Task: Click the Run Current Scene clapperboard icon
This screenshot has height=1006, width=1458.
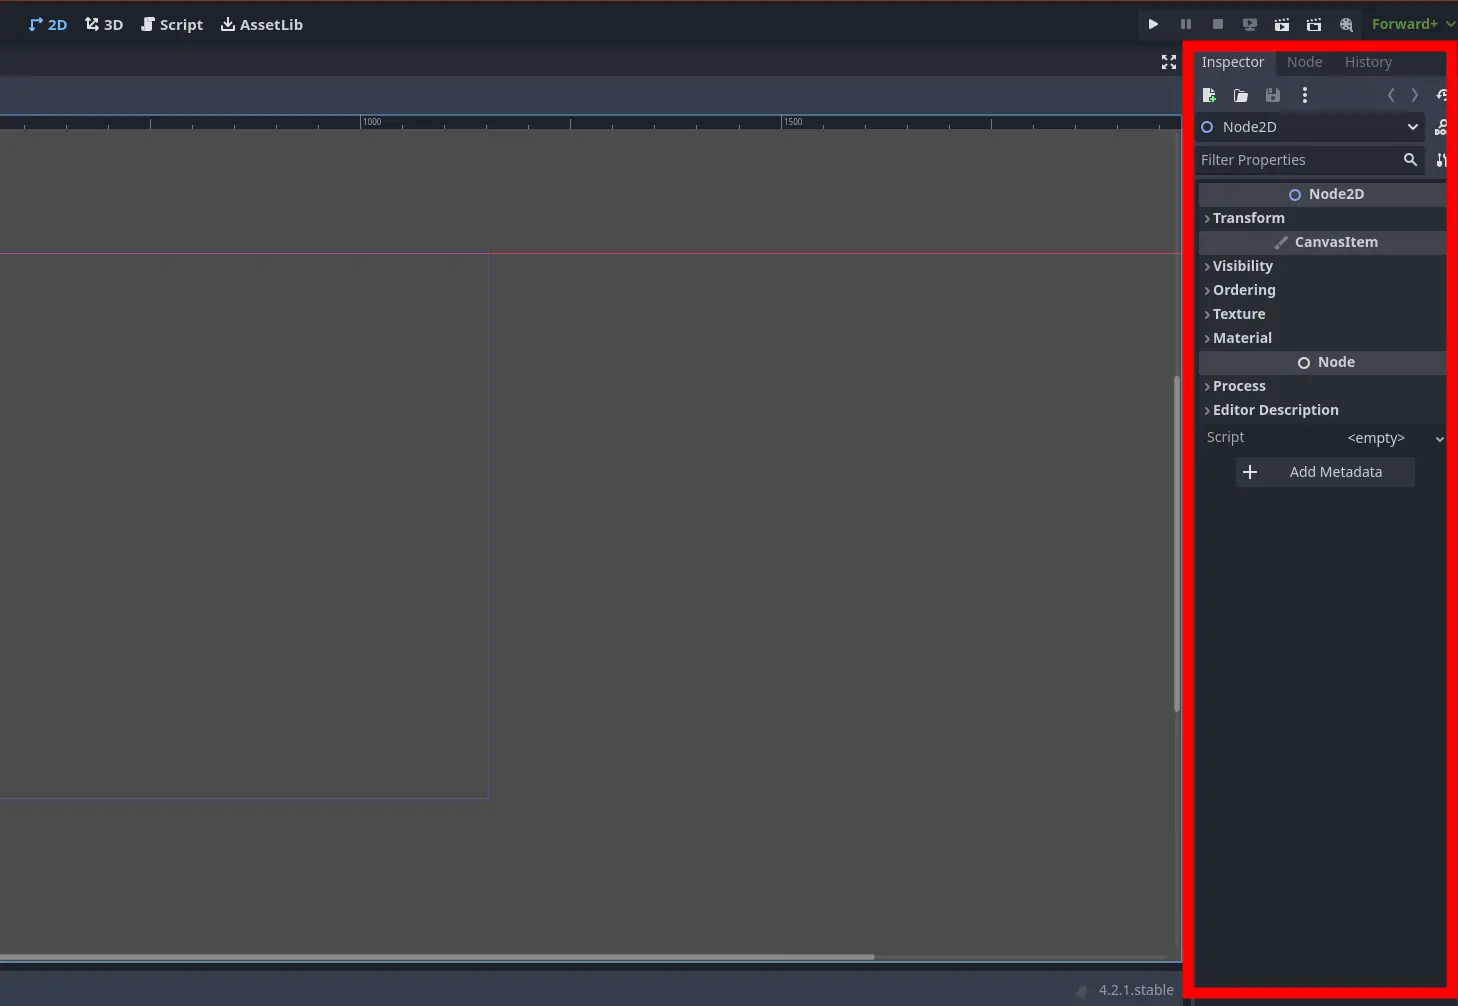Action: [1281, 24]
